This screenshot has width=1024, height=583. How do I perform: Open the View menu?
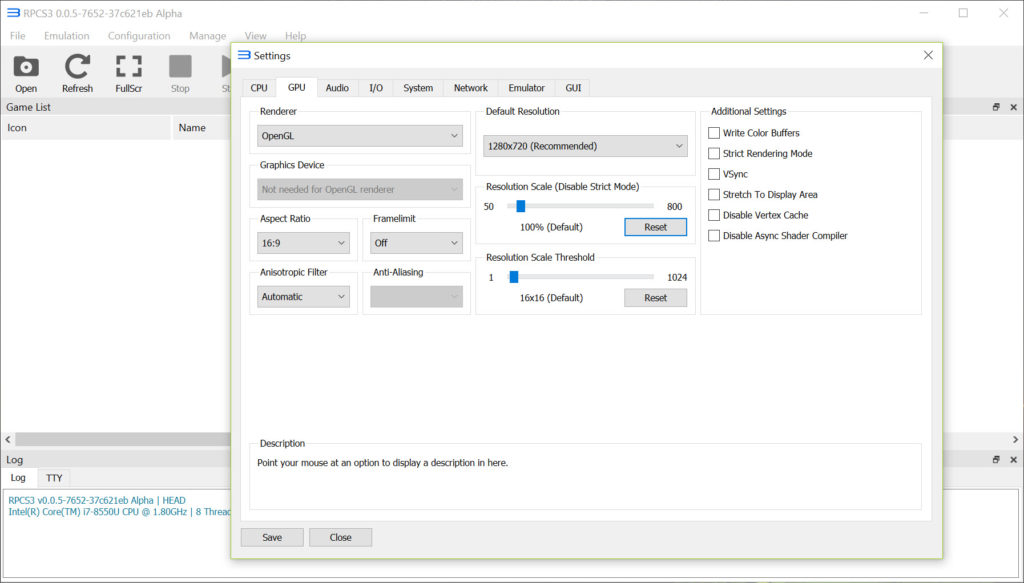pyautogui.click(x=255, y=36)
